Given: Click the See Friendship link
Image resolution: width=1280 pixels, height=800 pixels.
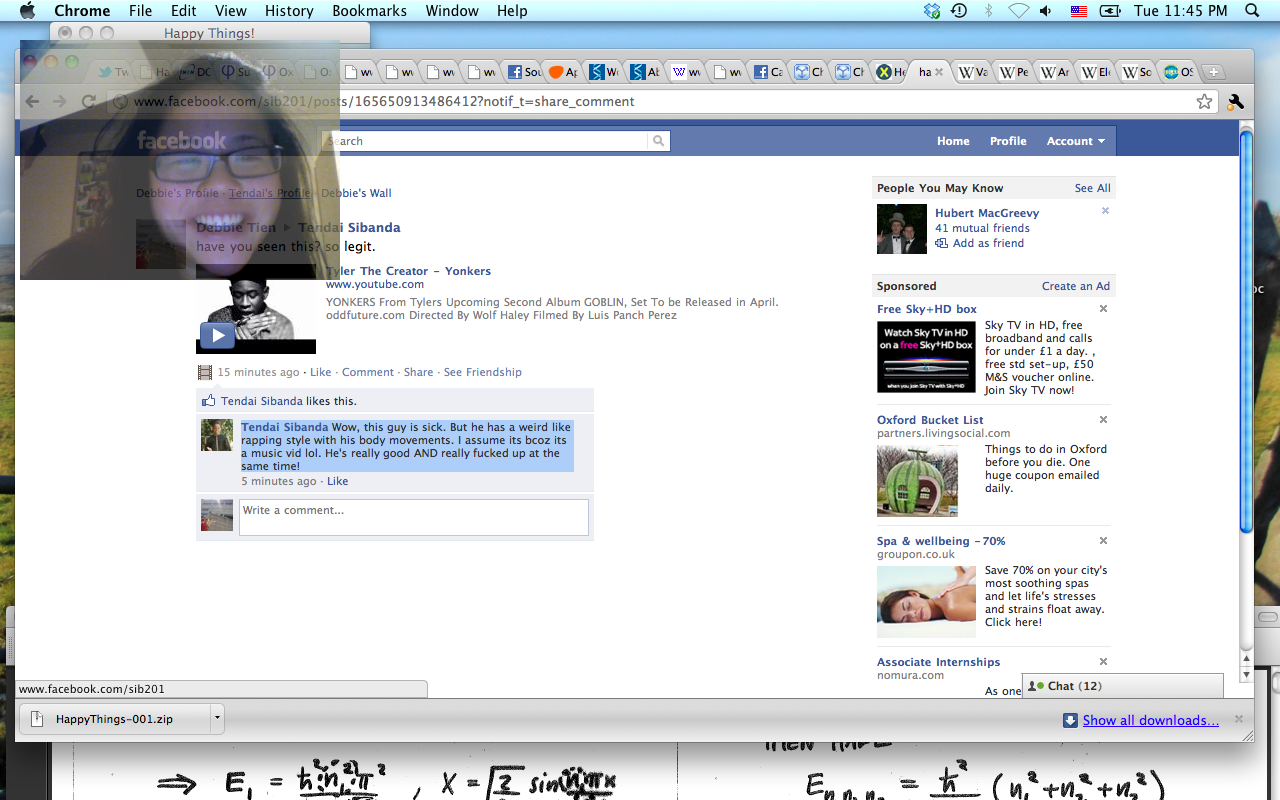Looking at the screenshot, I should pos(482,372).
